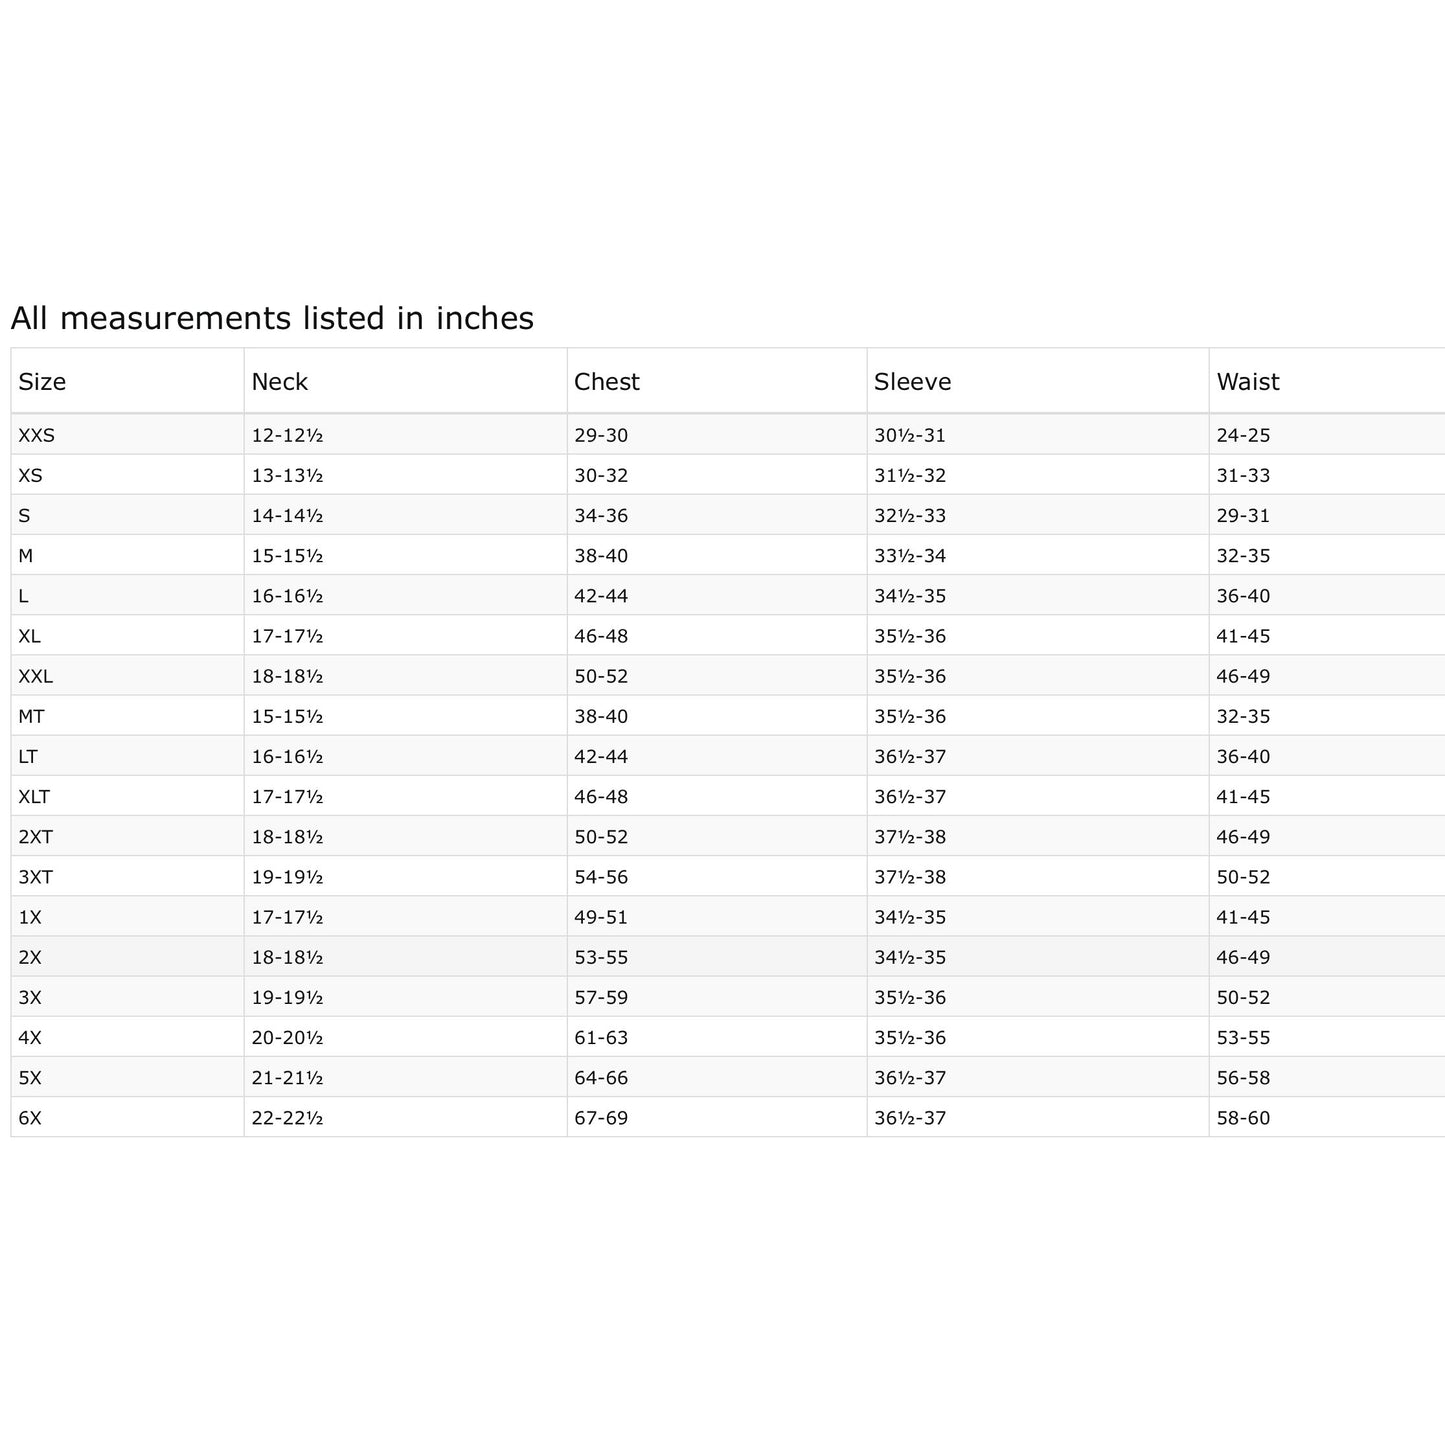Click chest value 57-59 in 3X row
The width and height of the screenshot is (1445, 1445).
(x=601, y=998)
